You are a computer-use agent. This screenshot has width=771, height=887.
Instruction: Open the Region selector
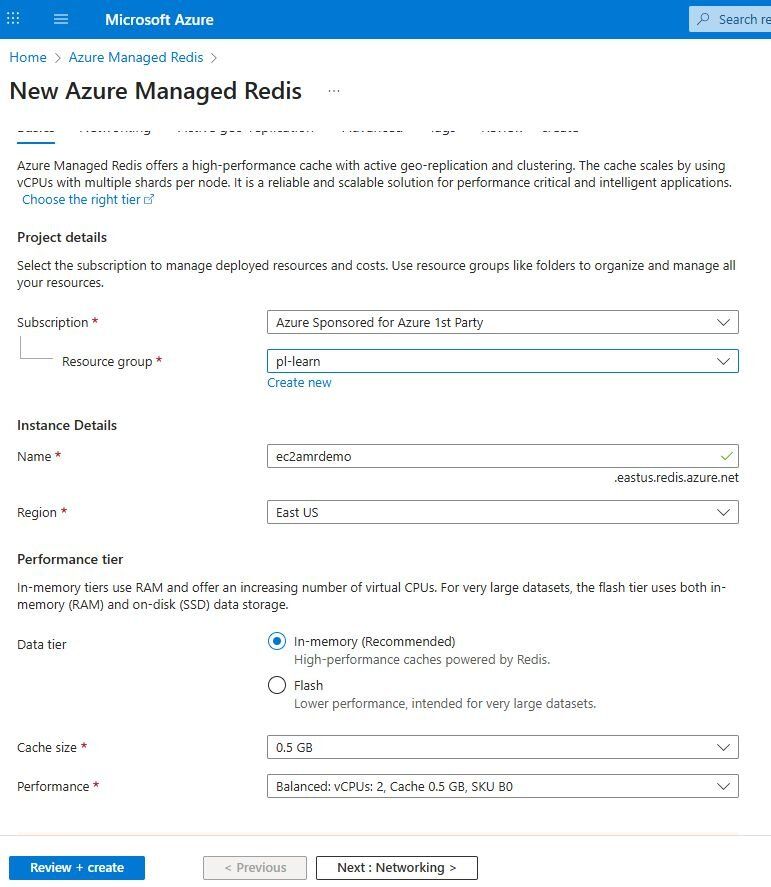point(725,512)
